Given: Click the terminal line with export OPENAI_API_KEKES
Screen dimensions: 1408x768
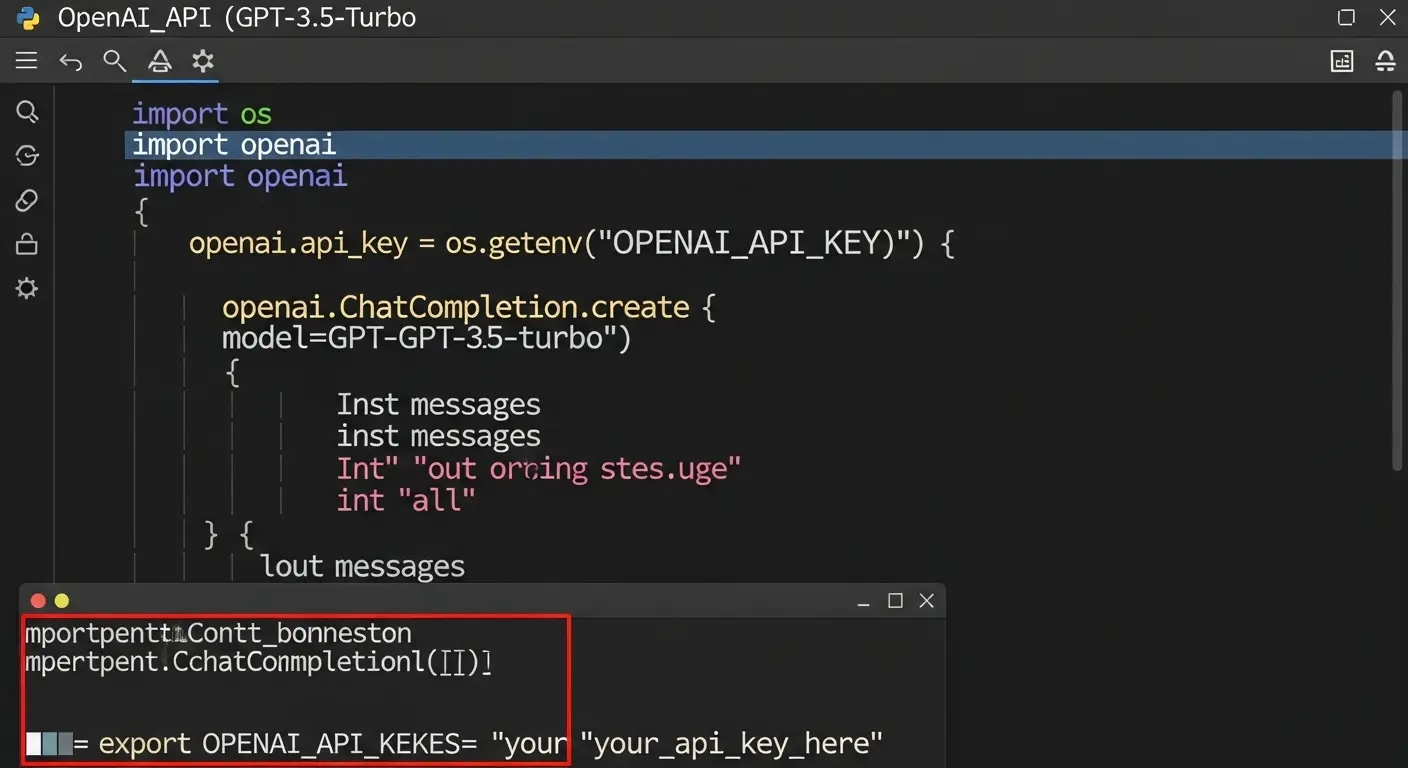Looking at the screenshot, I should coord(490,744).
